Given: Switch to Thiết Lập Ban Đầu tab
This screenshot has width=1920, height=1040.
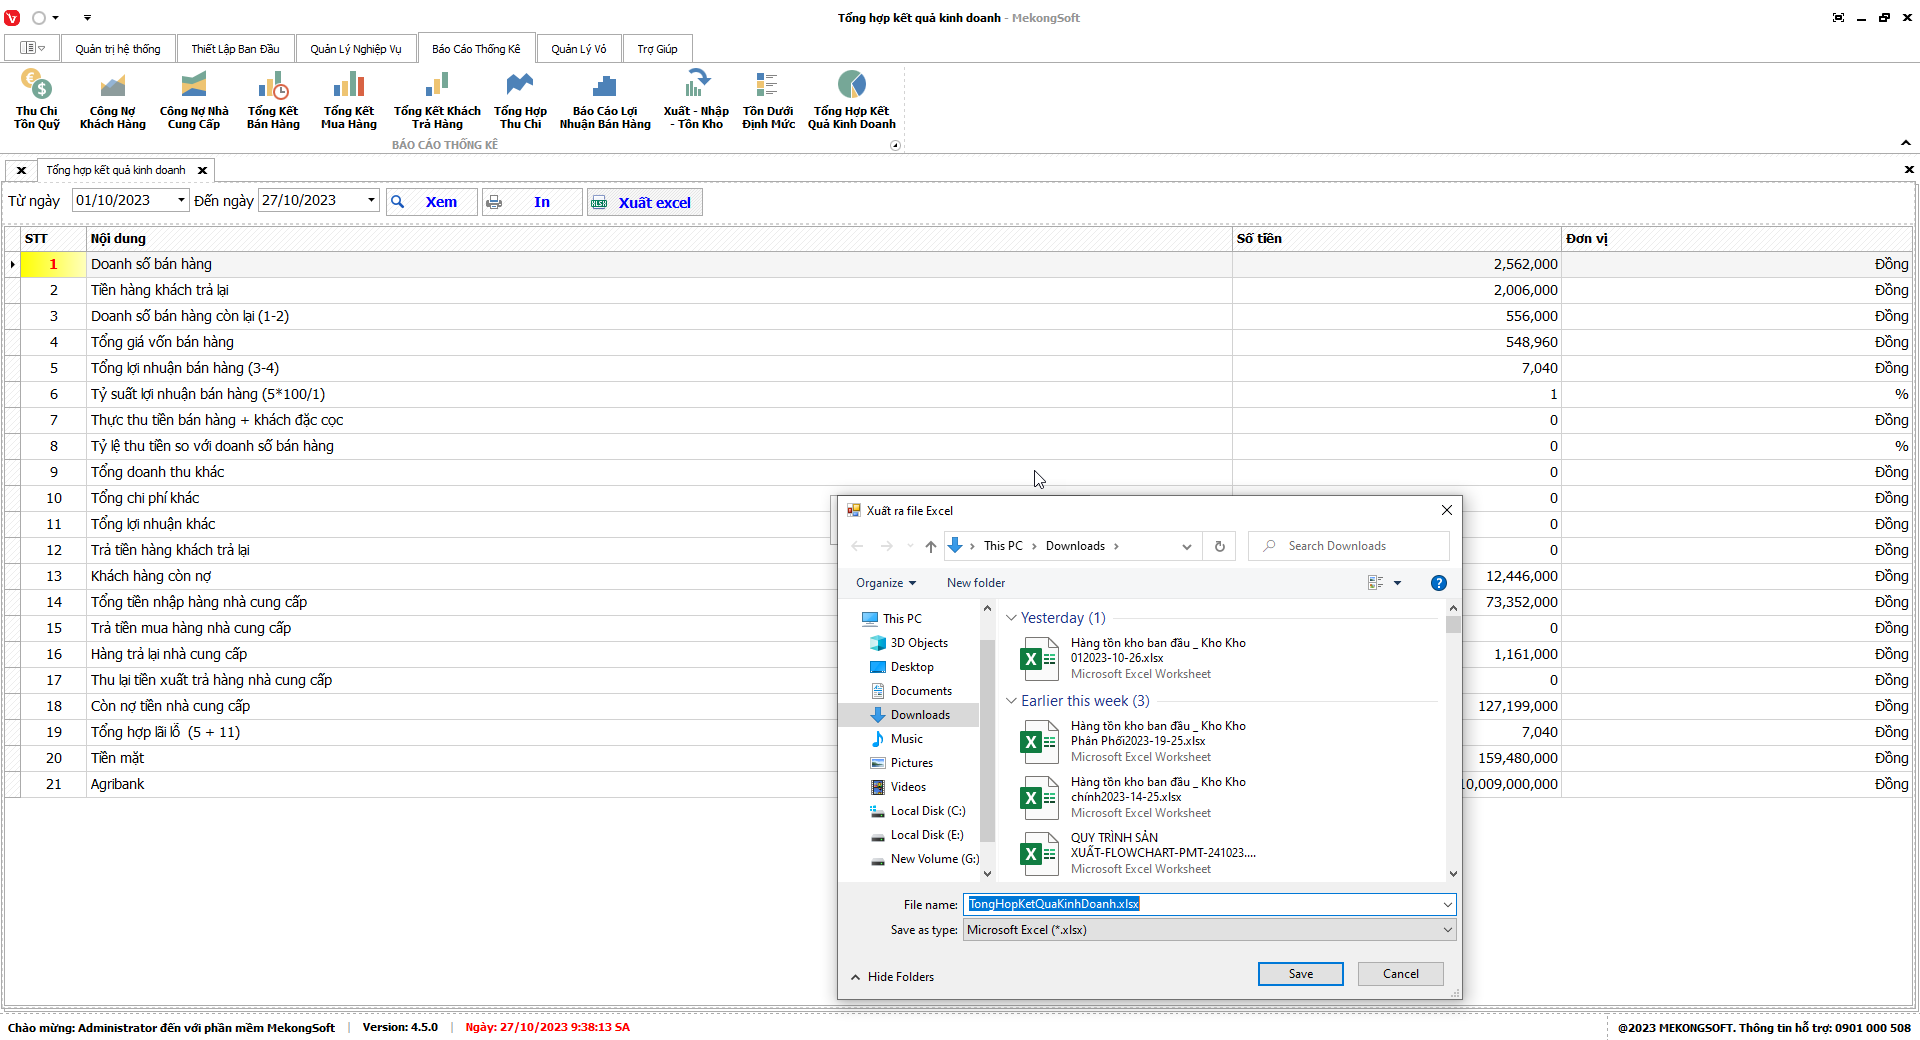Looking at the screenshot, I should pos(235,49).
